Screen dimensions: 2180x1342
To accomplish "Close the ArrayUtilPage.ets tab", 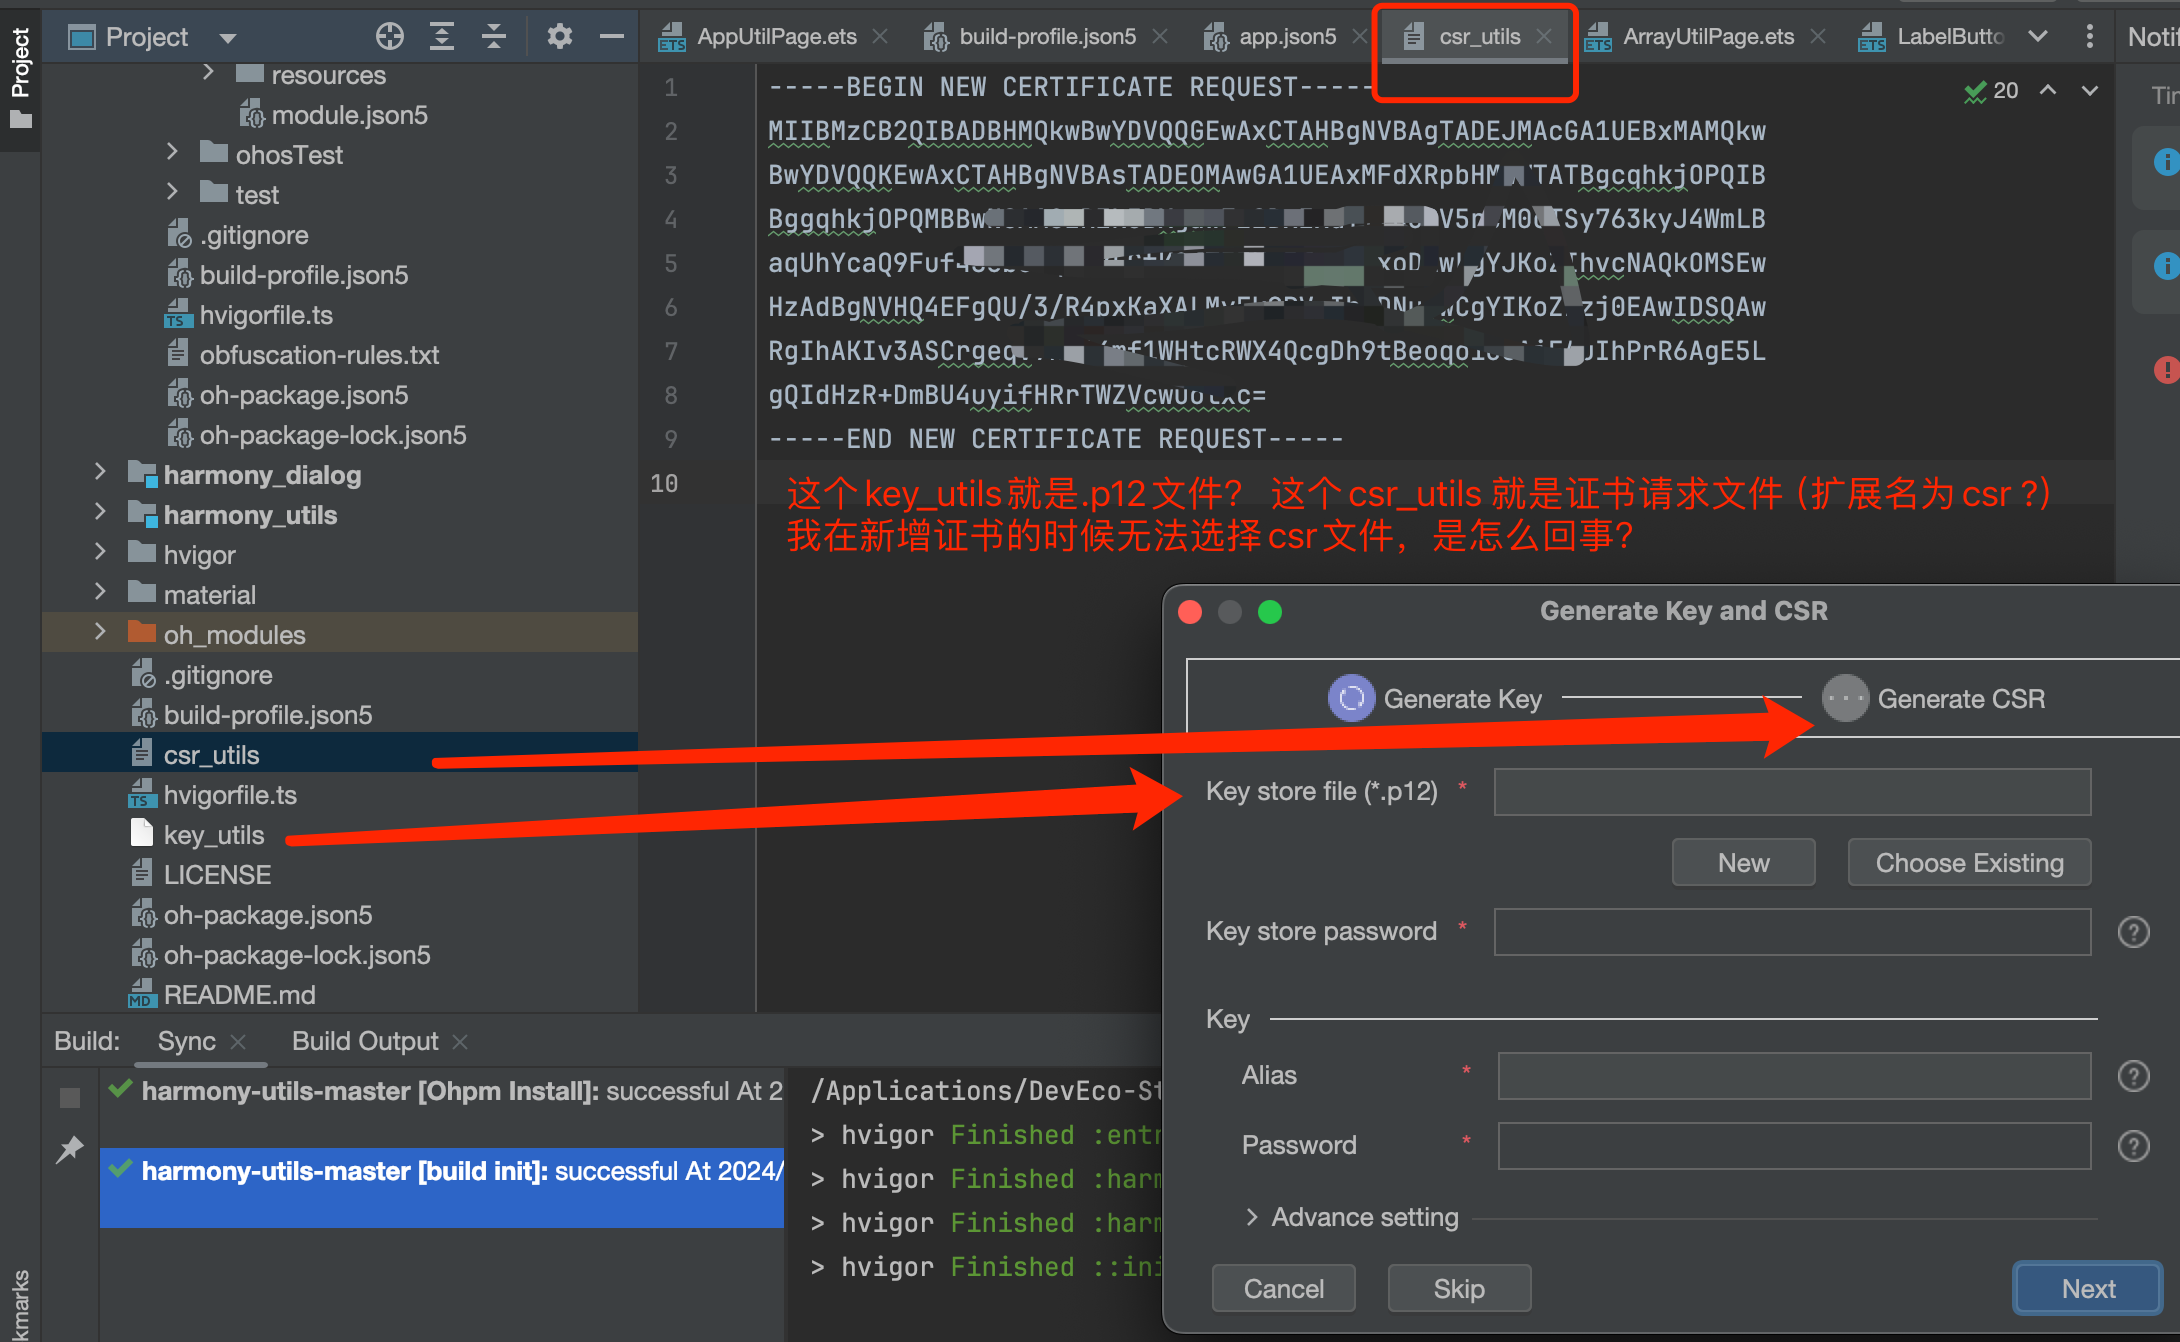I will (1818, 37).
